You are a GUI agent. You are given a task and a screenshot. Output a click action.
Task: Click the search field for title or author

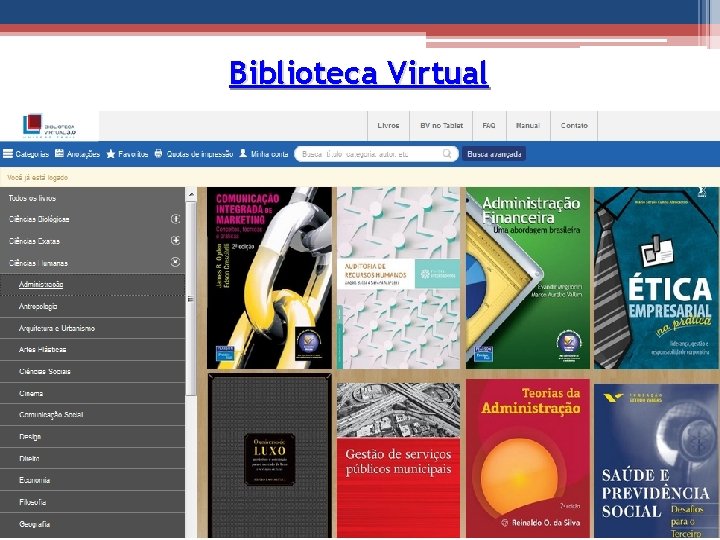(x=376, y=154)
